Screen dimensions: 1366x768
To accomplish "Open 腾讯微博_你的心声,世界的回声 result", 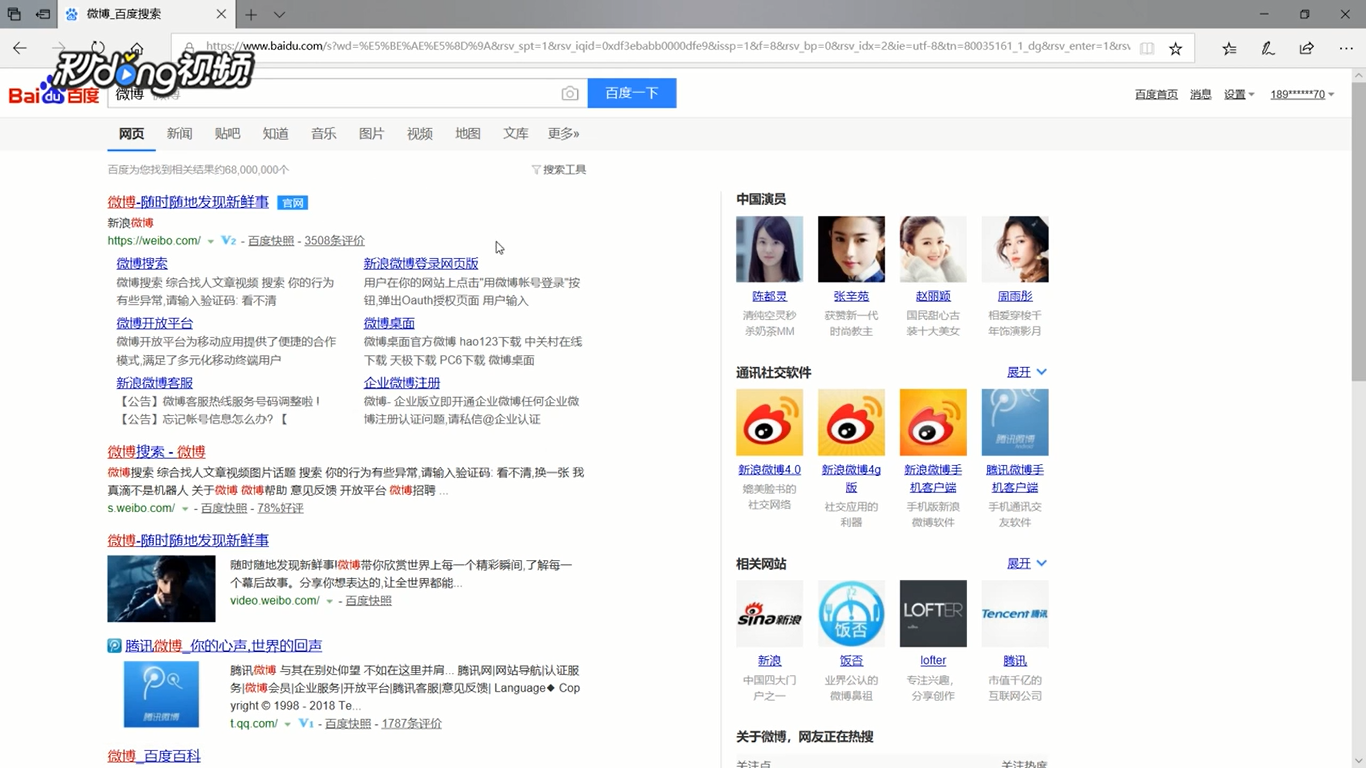I will point(223,646).
